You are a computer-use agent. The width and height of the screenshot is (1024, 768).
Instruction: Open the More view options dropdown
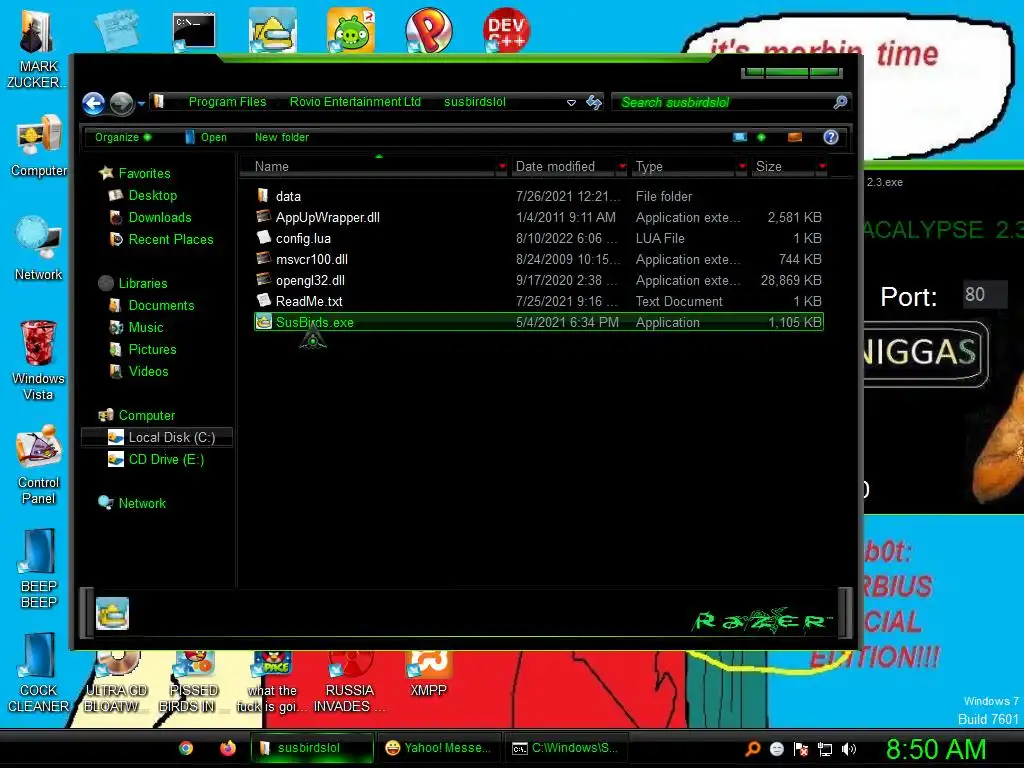pyautogui.click(x=761, y=137)
